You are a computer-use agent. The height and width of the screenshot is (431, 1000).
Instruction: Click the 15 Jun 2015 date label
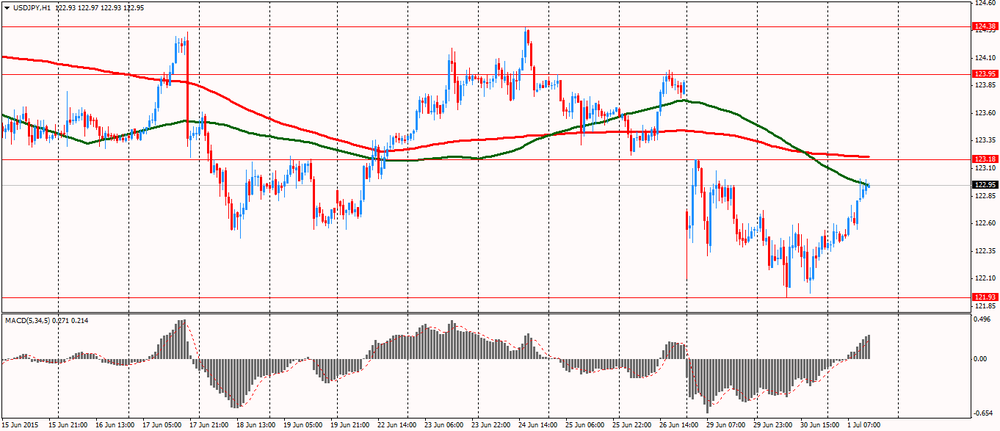[19, 424]
